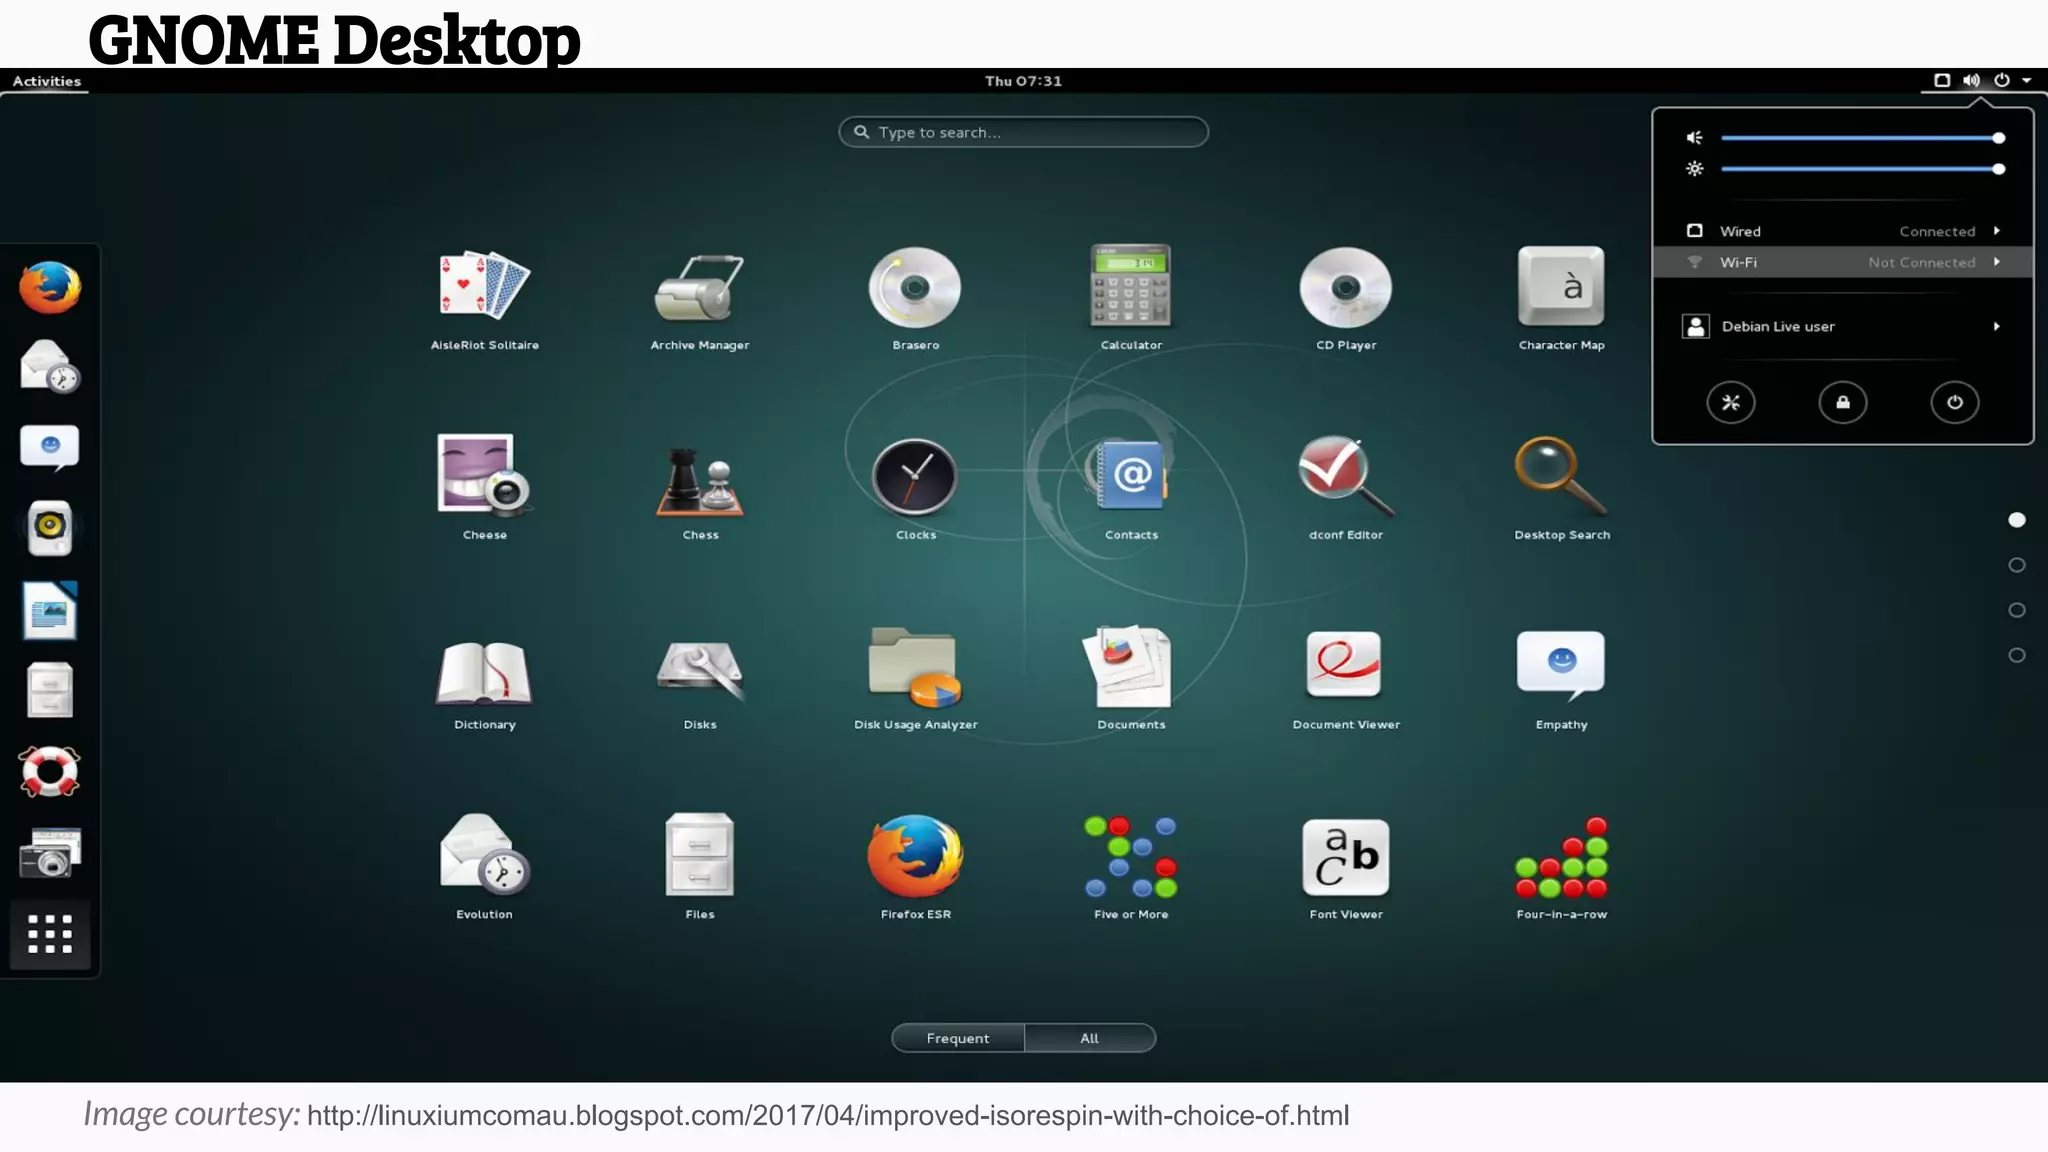Screen dimensions: 2048x1152
Task: Click the Power Off button in the menu
Action: click(1955, 402)
